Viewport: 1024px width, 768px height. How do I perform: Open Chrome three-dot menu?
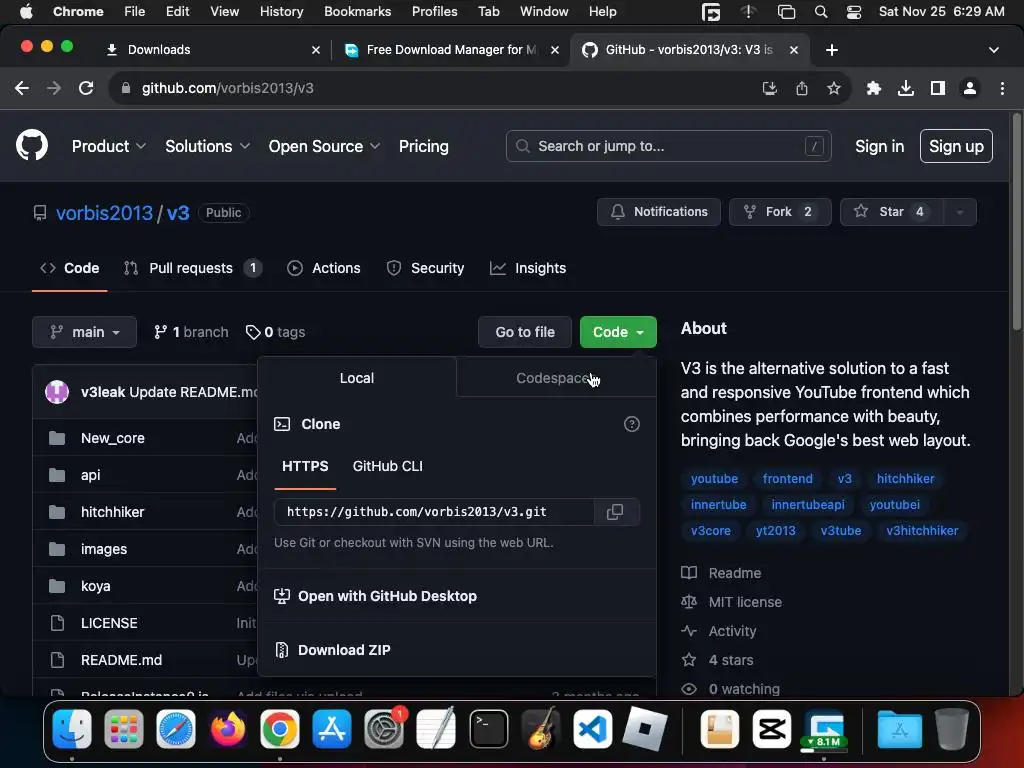(1002, 88)
